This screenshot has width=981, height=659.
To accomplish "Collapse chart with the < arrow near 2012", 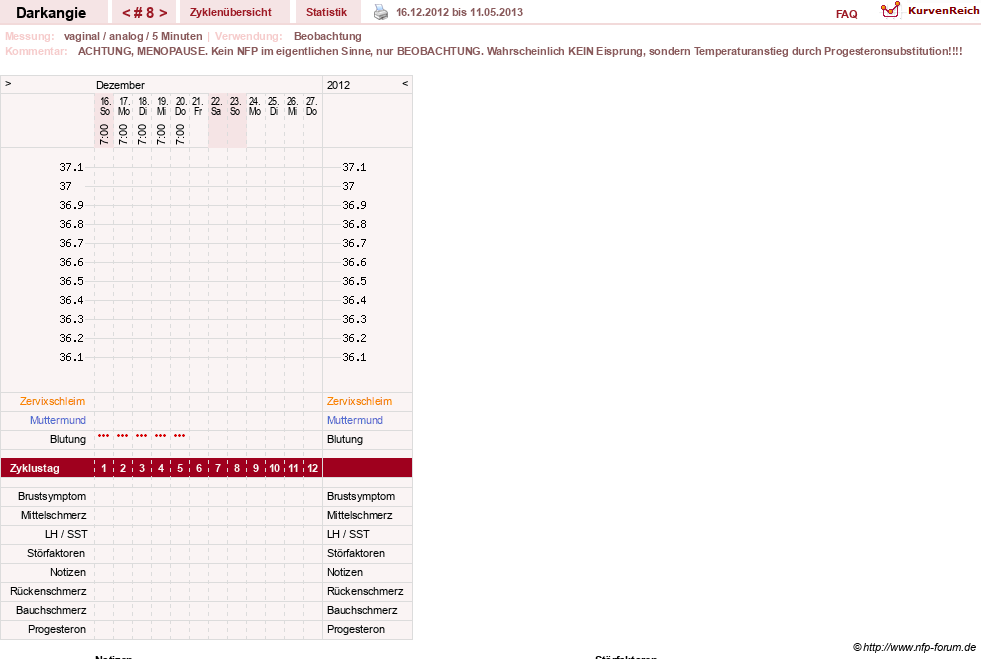I will (405, 83).
